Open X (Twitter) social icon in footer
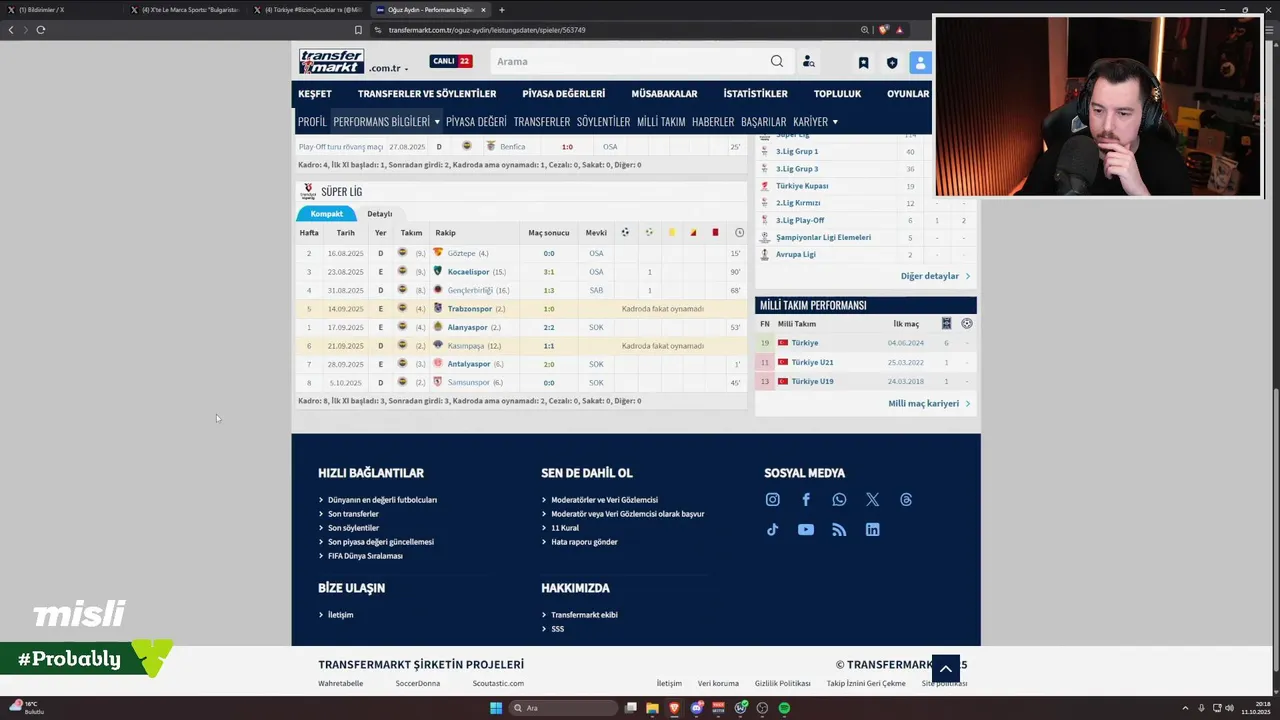Viewport: 1280px width, 720px height. click(x=872, y=500)
